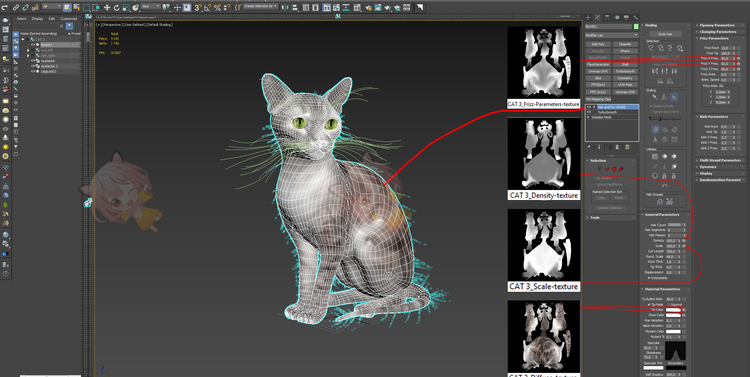Toggle Rectangular Selection Region icon
This screenshot has height=377, width=750.
[86, 7]
